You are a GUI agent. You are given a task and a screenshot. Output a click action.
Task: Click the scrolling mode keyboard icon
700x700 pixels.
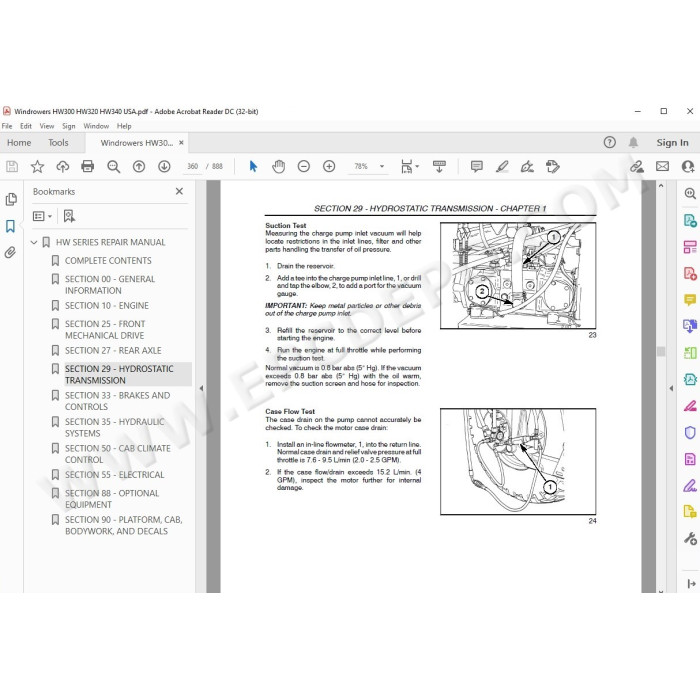point(439,167)
